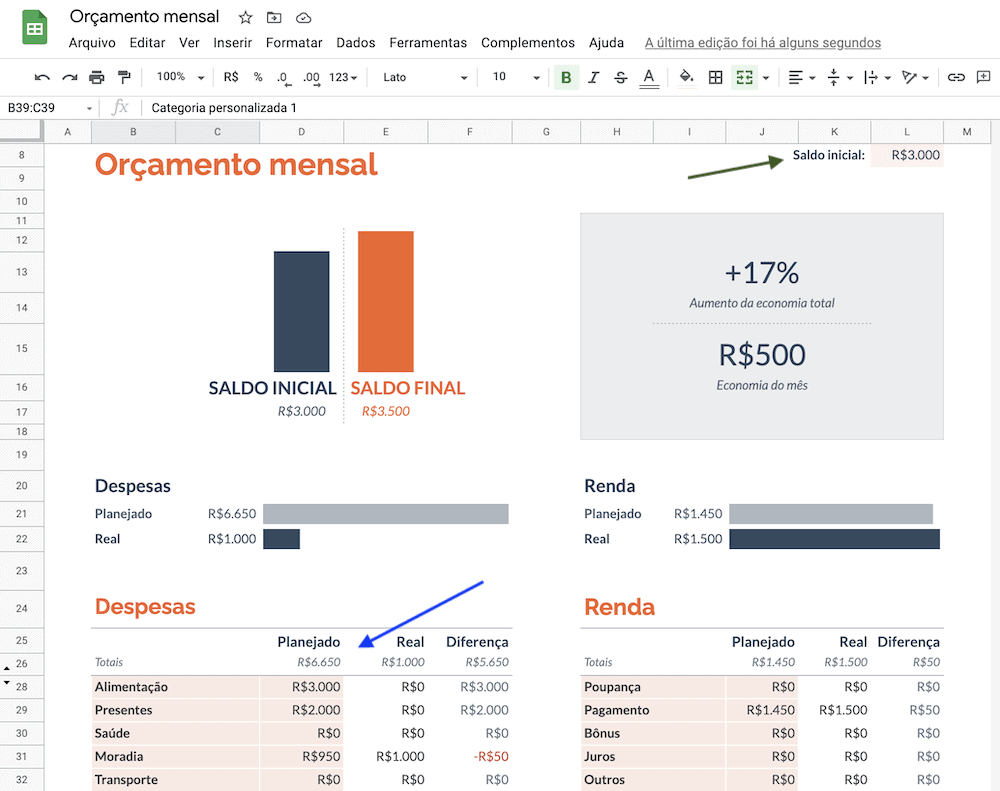Image resolution: width=1000 pixels, height=791 pixels.
Task: Star the Orçamento mensal document
Action: 246,18
